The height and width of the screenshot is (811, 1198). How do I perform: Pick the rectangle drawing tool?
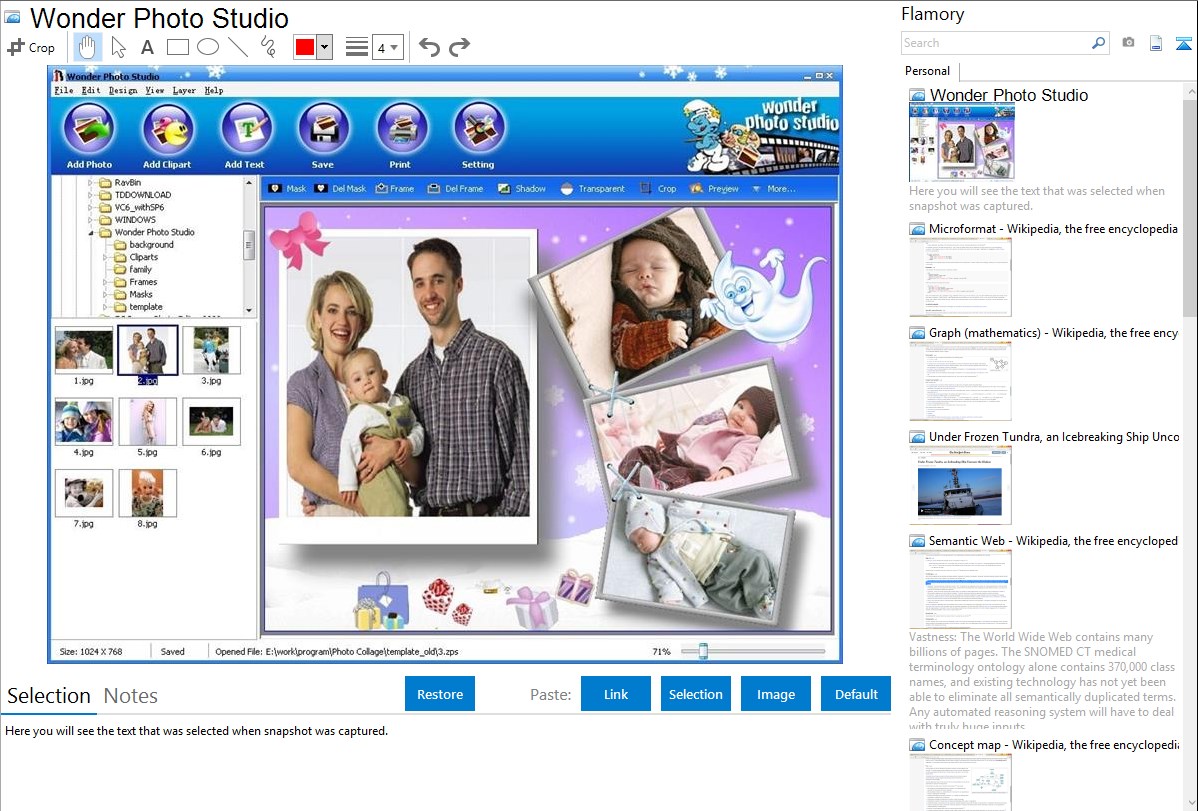click(177, 47)
